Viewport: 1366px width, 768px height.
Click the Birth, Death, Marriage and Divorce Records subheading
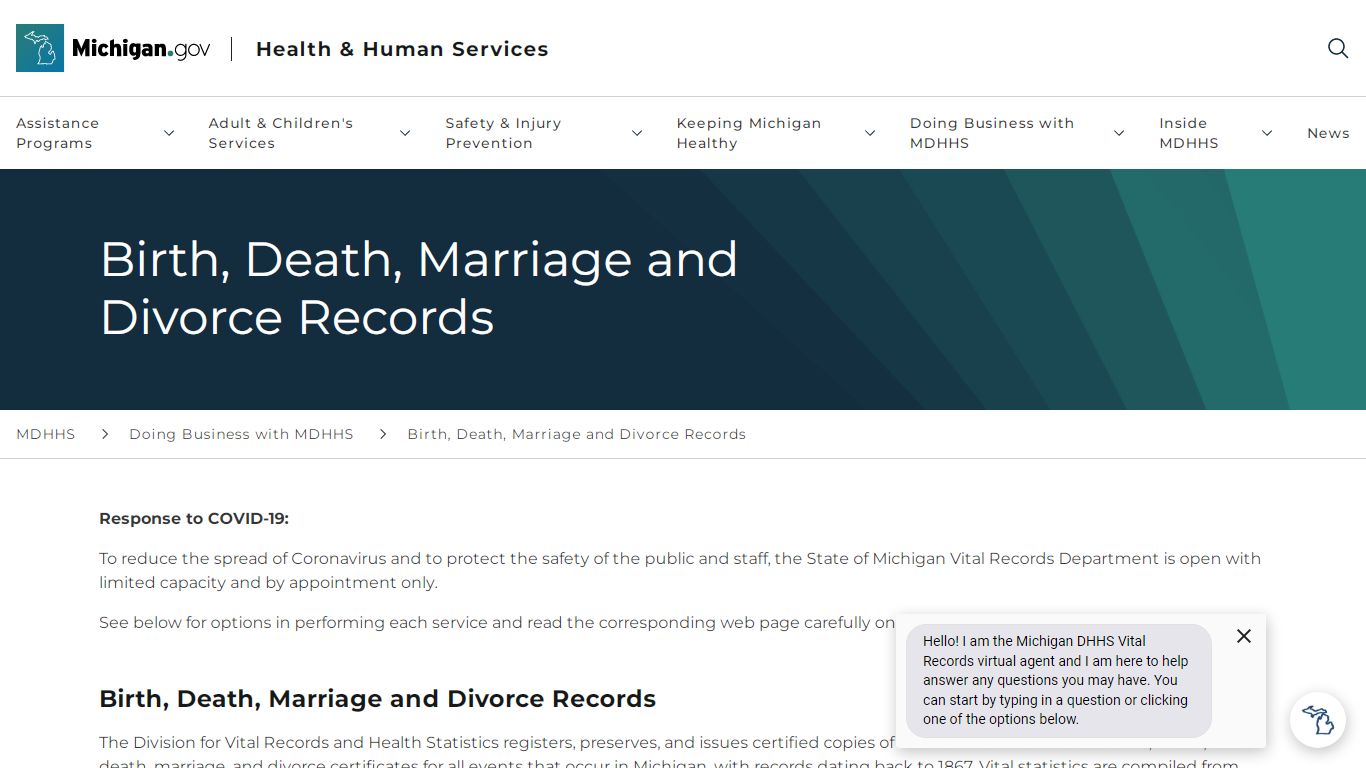[x=377, y=699]
